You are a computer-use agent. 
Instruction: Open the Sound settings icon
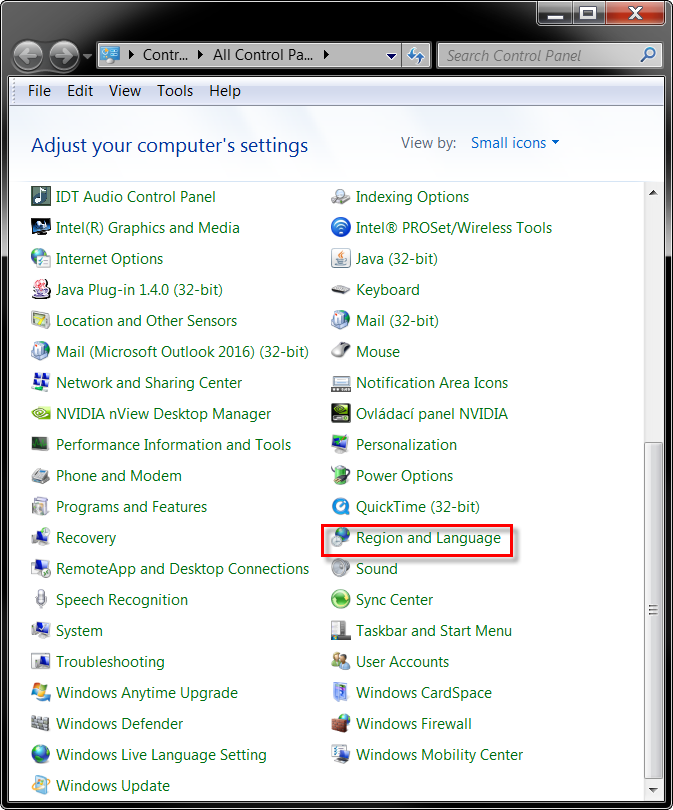[340, 569]
